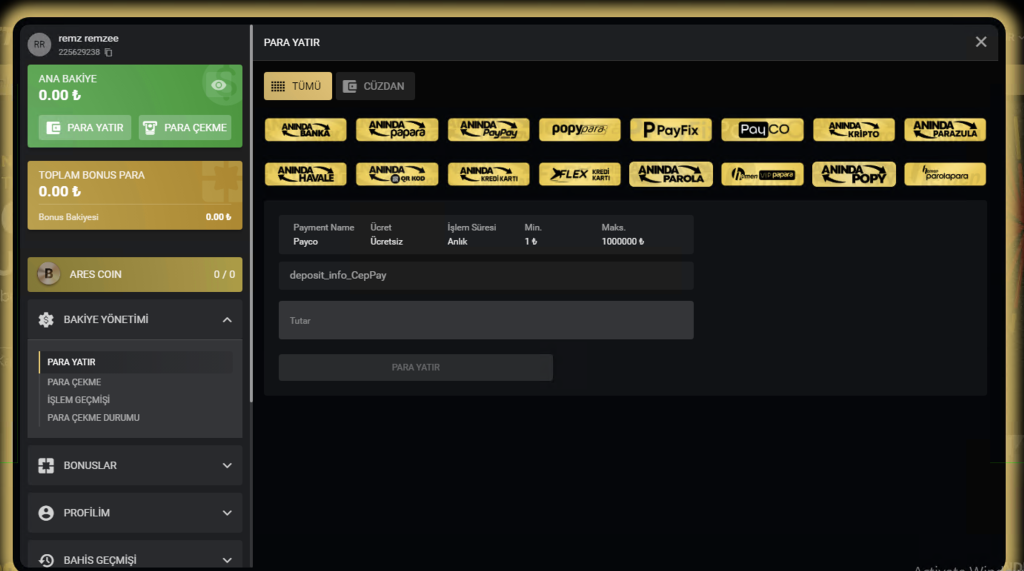
Task: Focus the Tutar amount input field
Action: click(486, 320)
